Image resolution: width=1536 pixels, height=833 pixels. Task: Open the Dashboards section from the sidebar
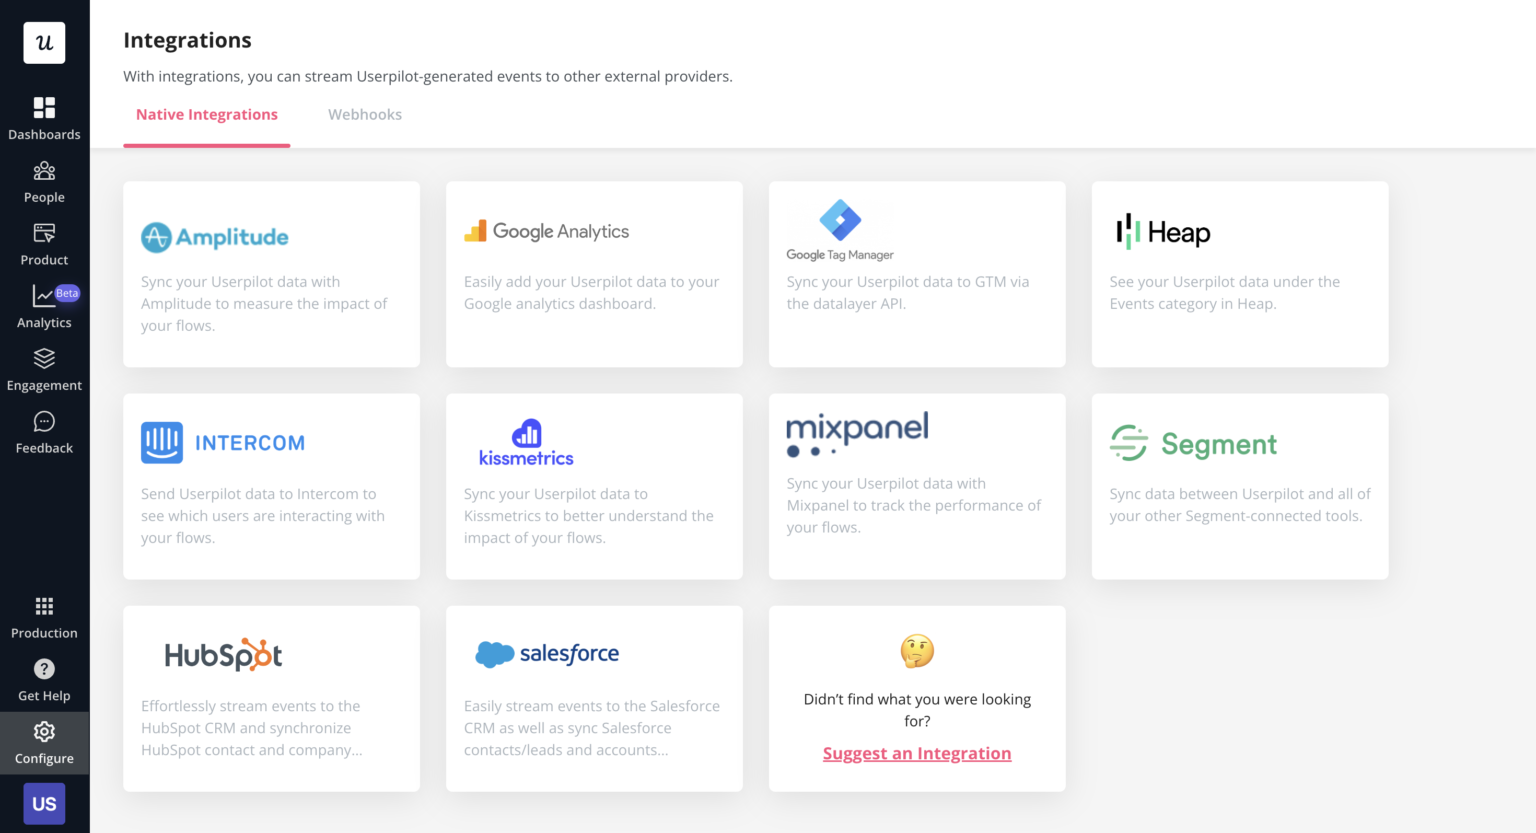tap(44, 118)
